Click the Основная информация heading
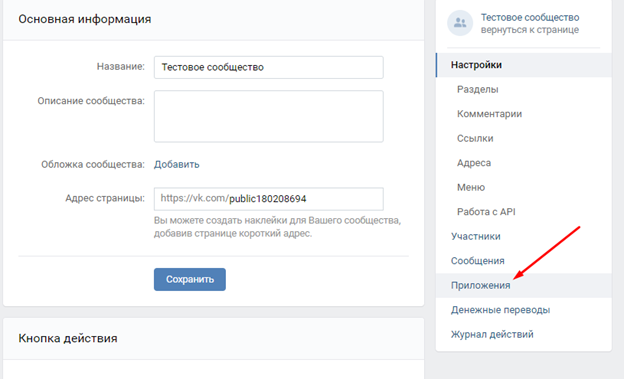This screenshot has height=379, width=624. click(85, 19)
